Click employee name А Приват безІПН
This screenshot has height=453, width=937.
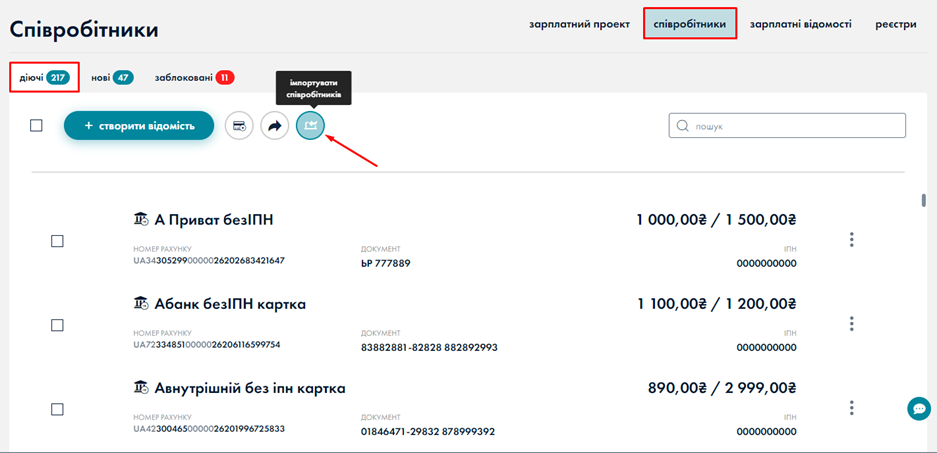click(214, 221)
